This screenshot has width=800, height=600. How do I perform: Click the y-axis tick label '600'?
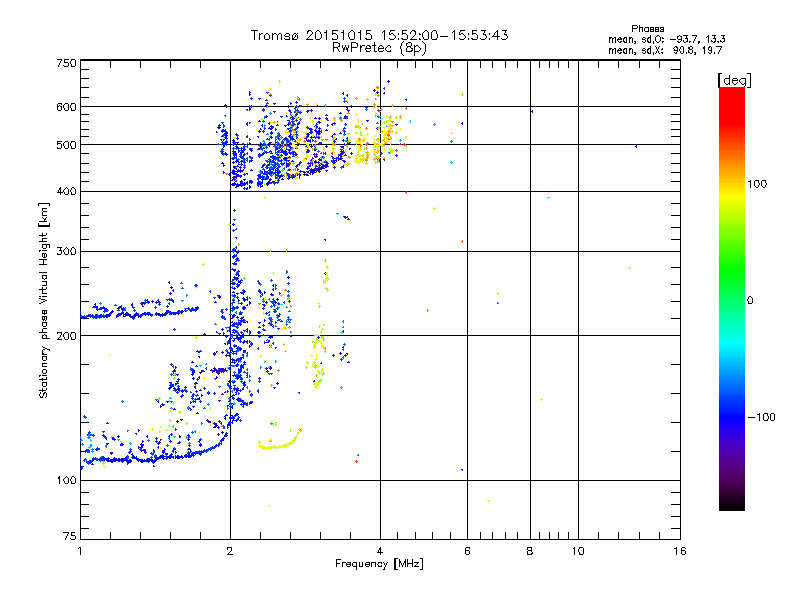click(x=66, y=107)
